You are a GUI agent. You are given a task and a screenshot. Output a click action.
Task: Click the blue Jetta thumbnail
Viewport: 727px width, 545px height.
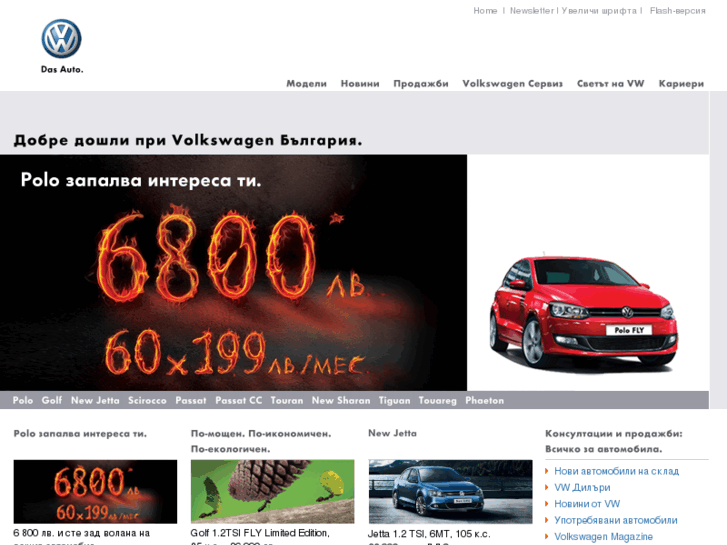point(450,492)
